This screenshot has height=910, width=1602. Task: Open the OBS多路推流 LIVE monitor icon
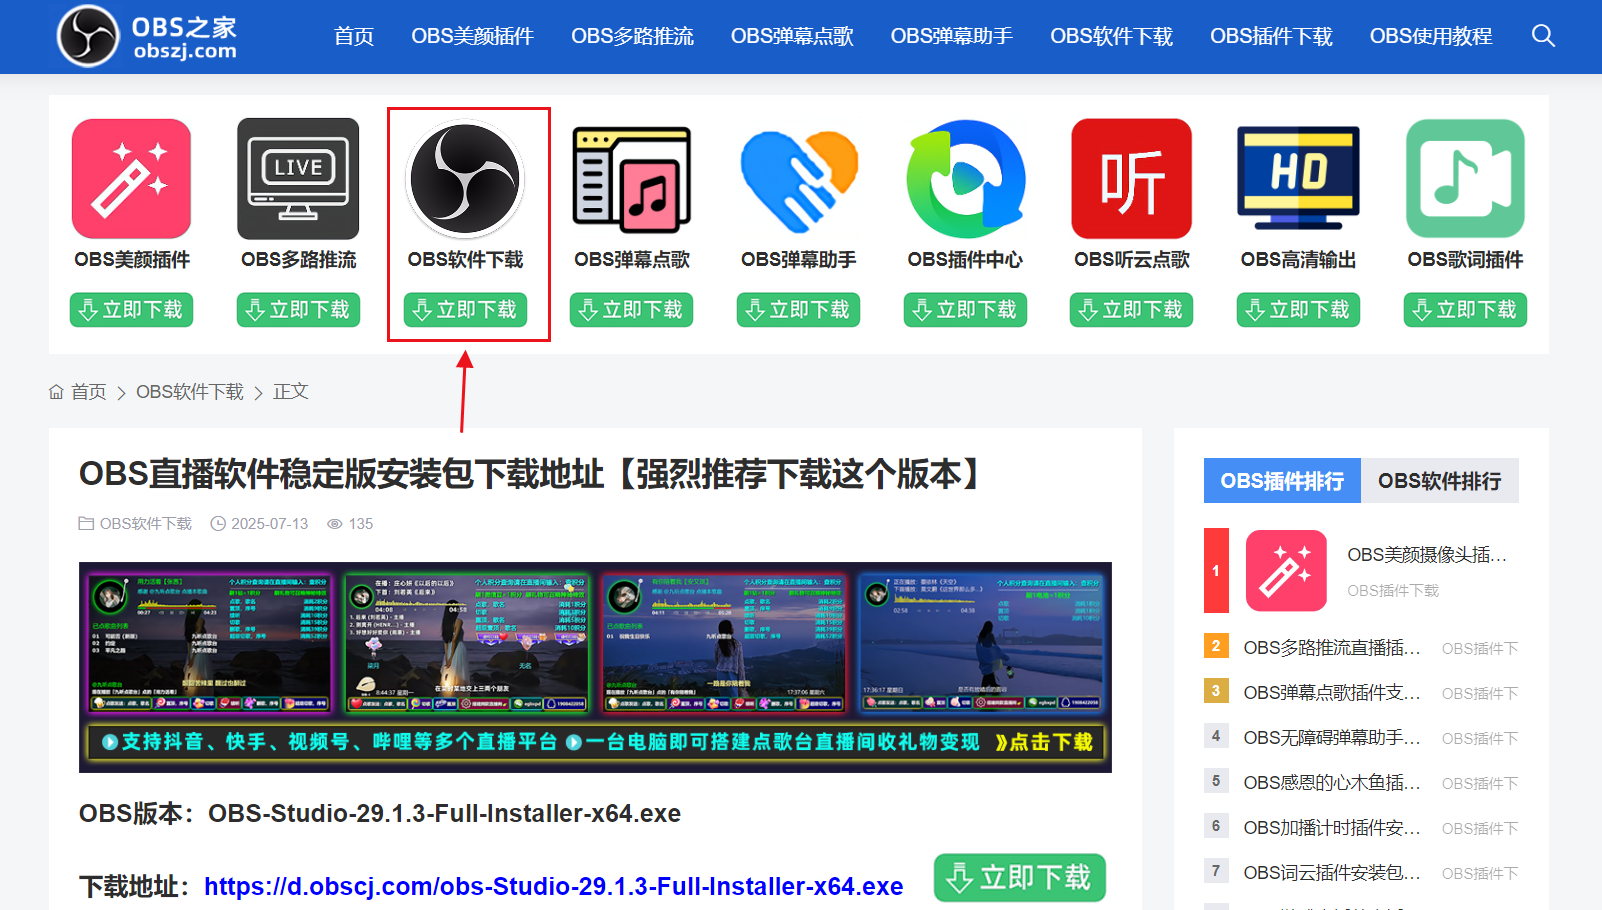(298, 179)
